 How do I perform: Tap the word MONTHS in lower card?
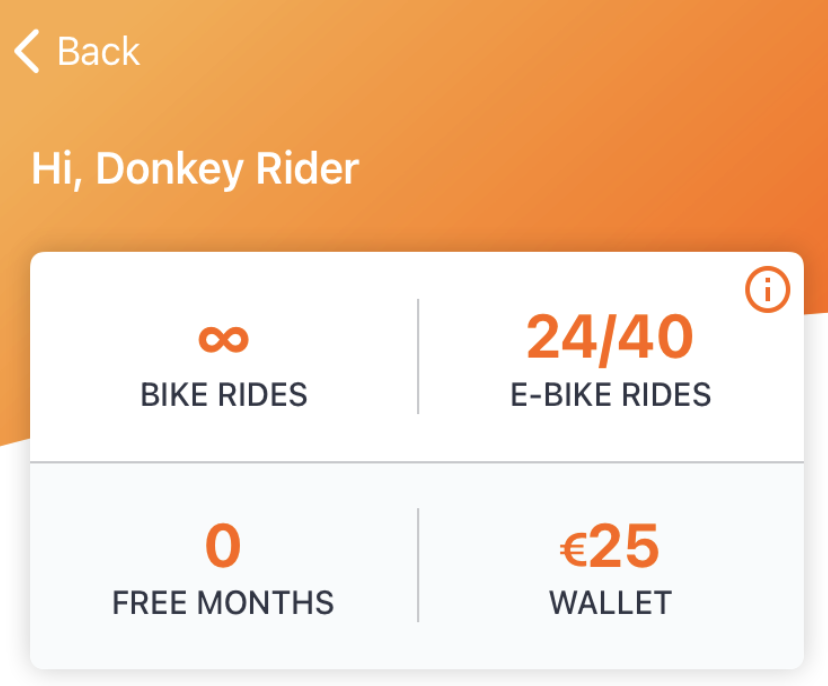coord(266,603)
